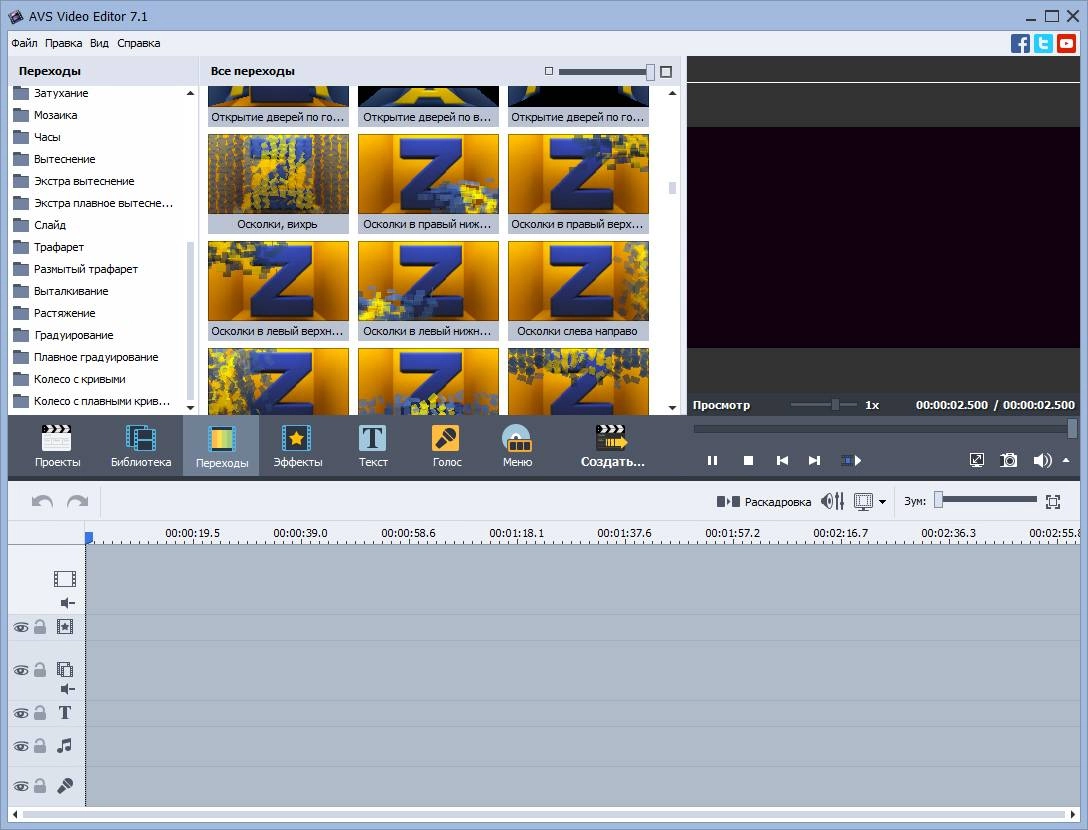Adjust the thumbnail size slider
This screenshot has height=830, width=1088.
pos(606,71)
